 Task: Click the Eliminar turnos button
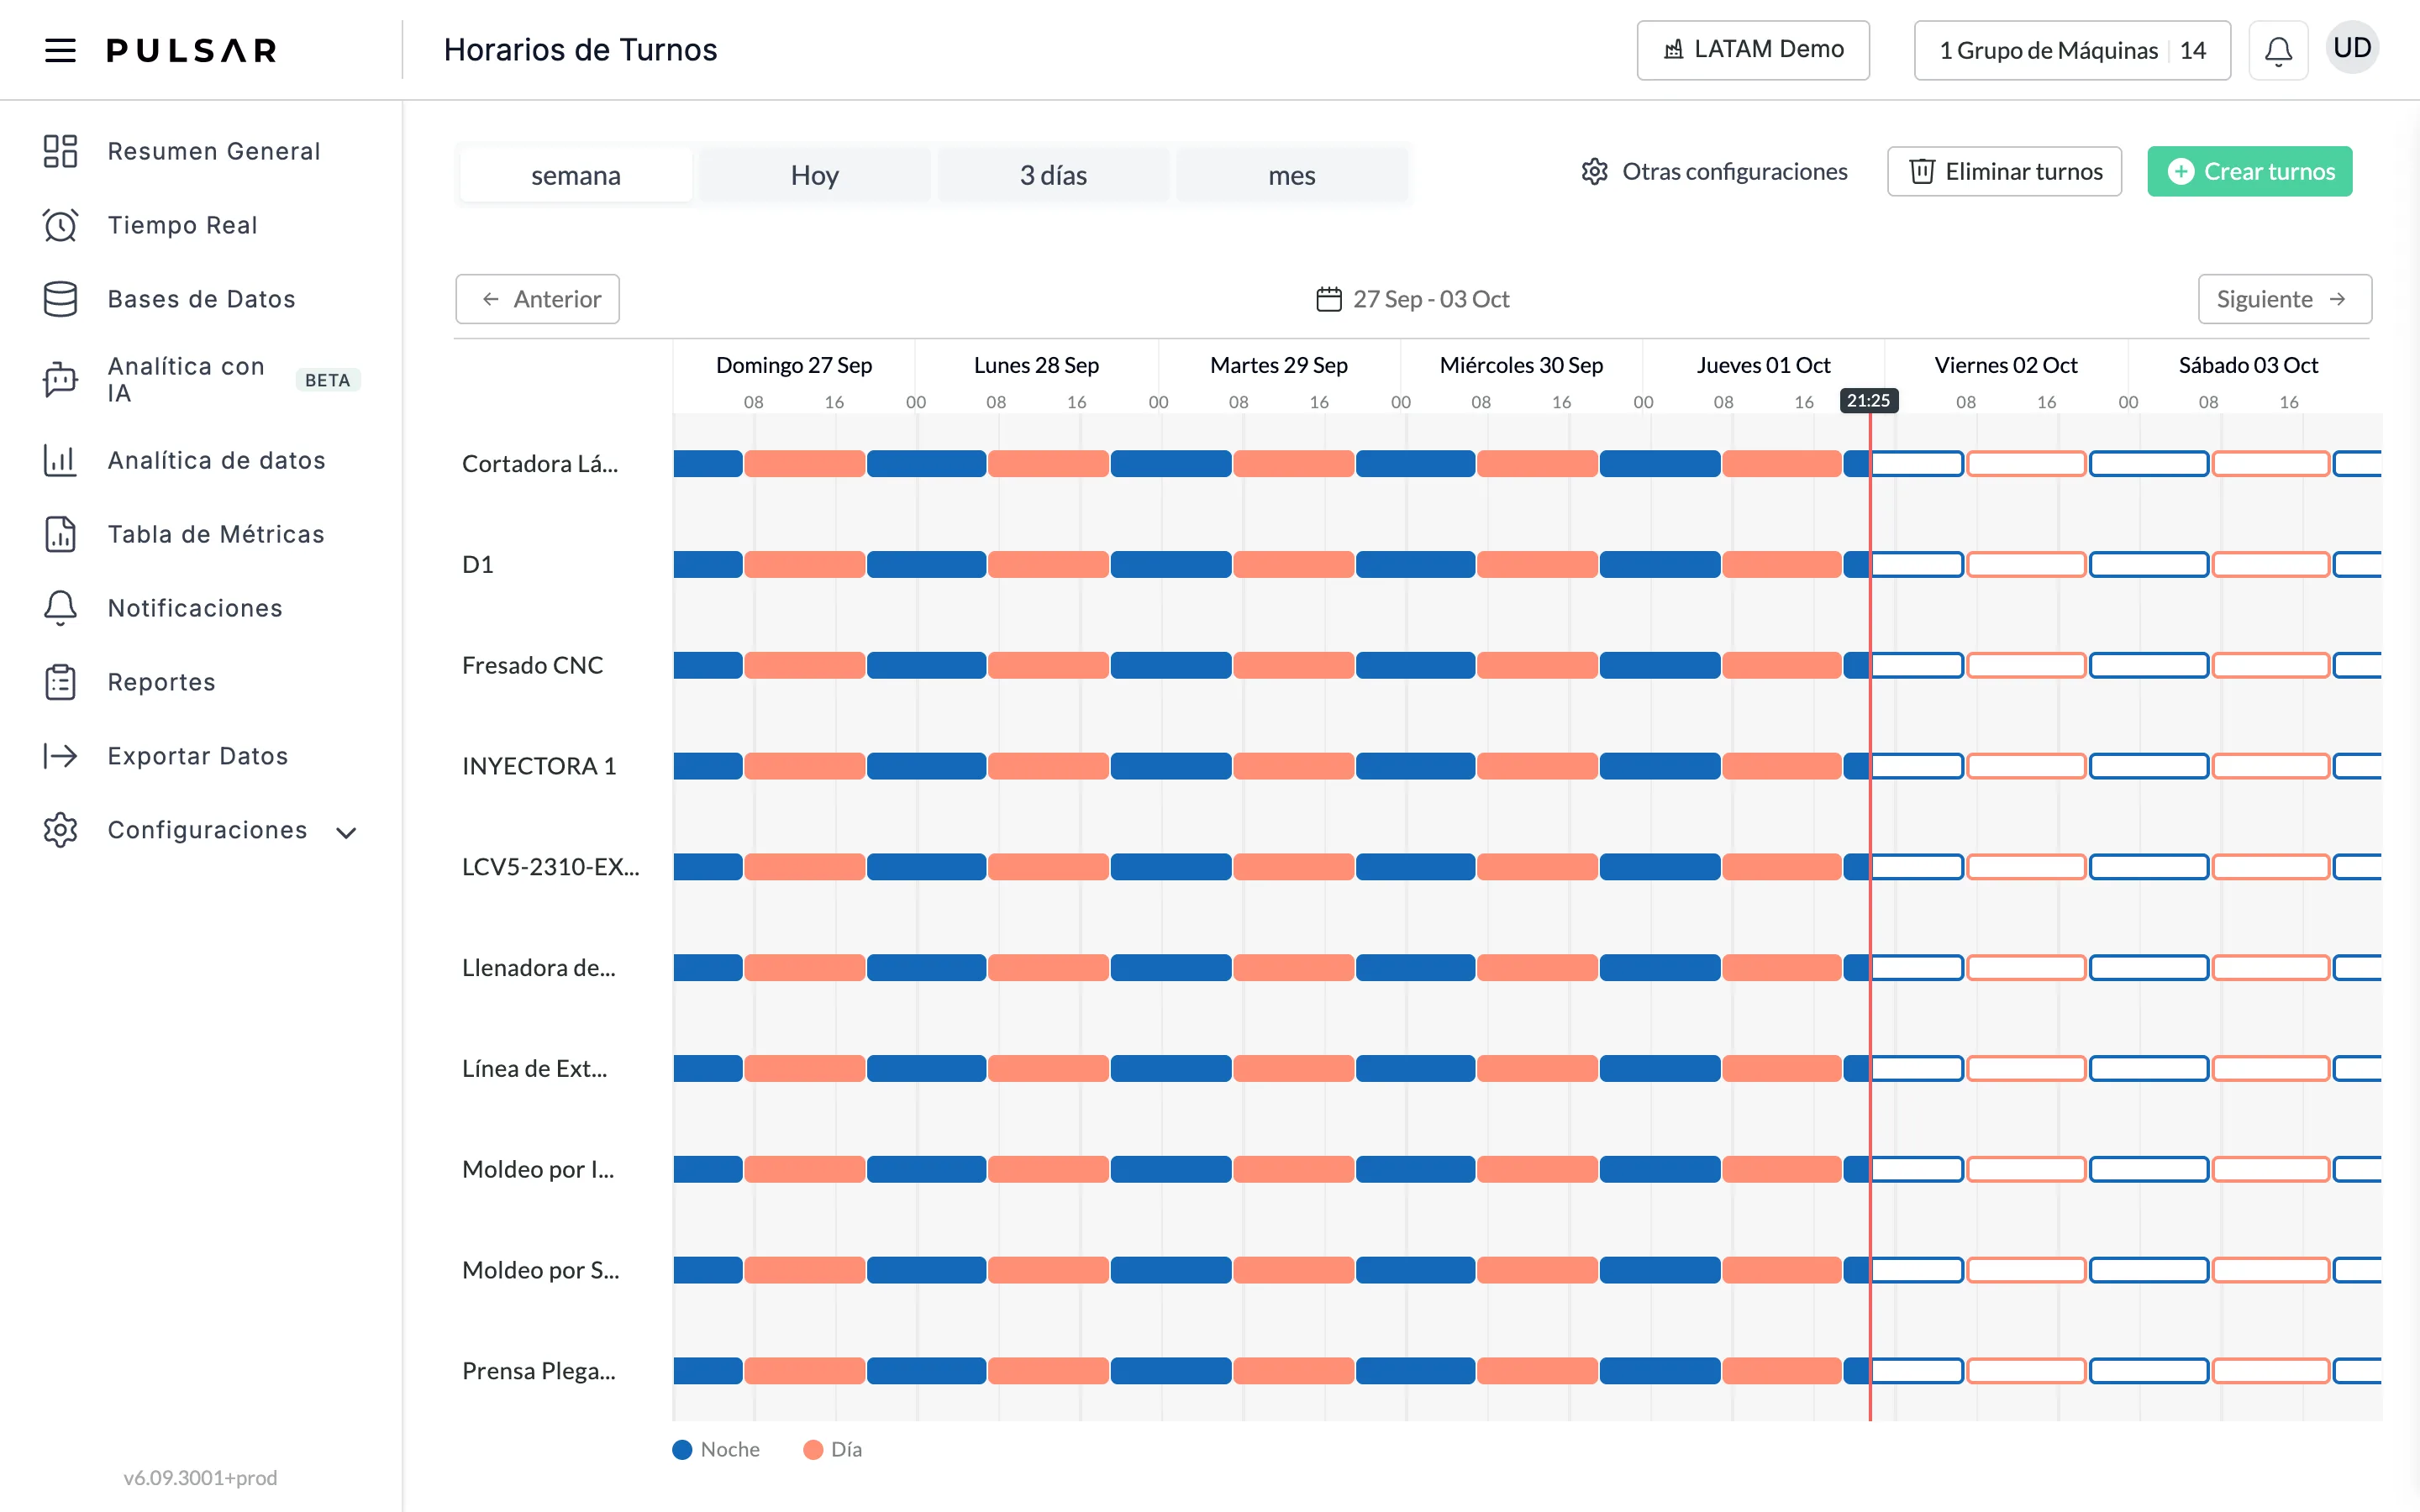click(2004, 171)
